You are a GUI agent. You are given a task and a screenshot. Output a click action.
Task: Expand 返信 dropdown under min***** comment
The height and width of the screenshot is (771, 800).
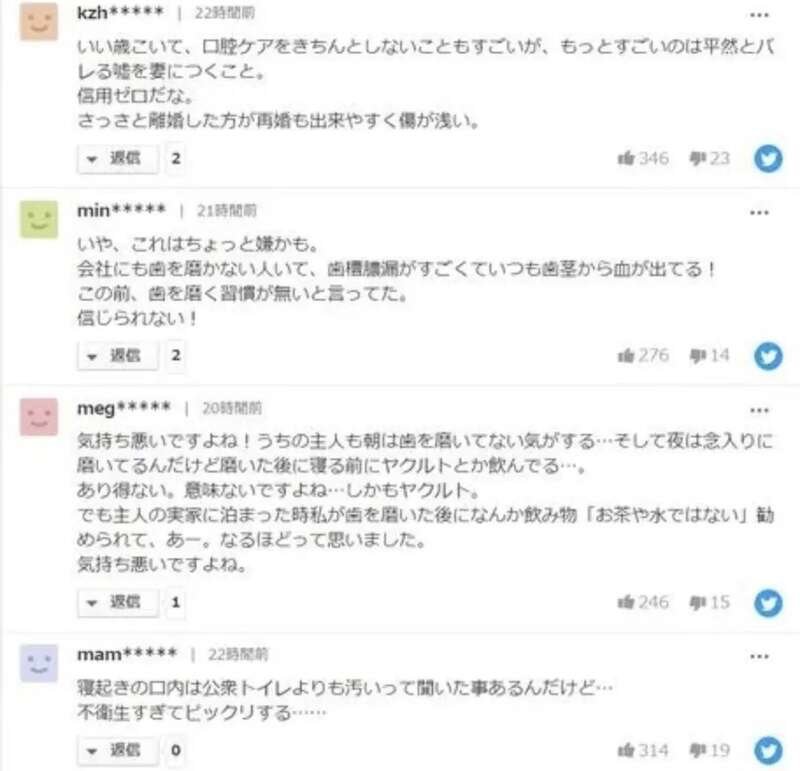click(118, 356)
